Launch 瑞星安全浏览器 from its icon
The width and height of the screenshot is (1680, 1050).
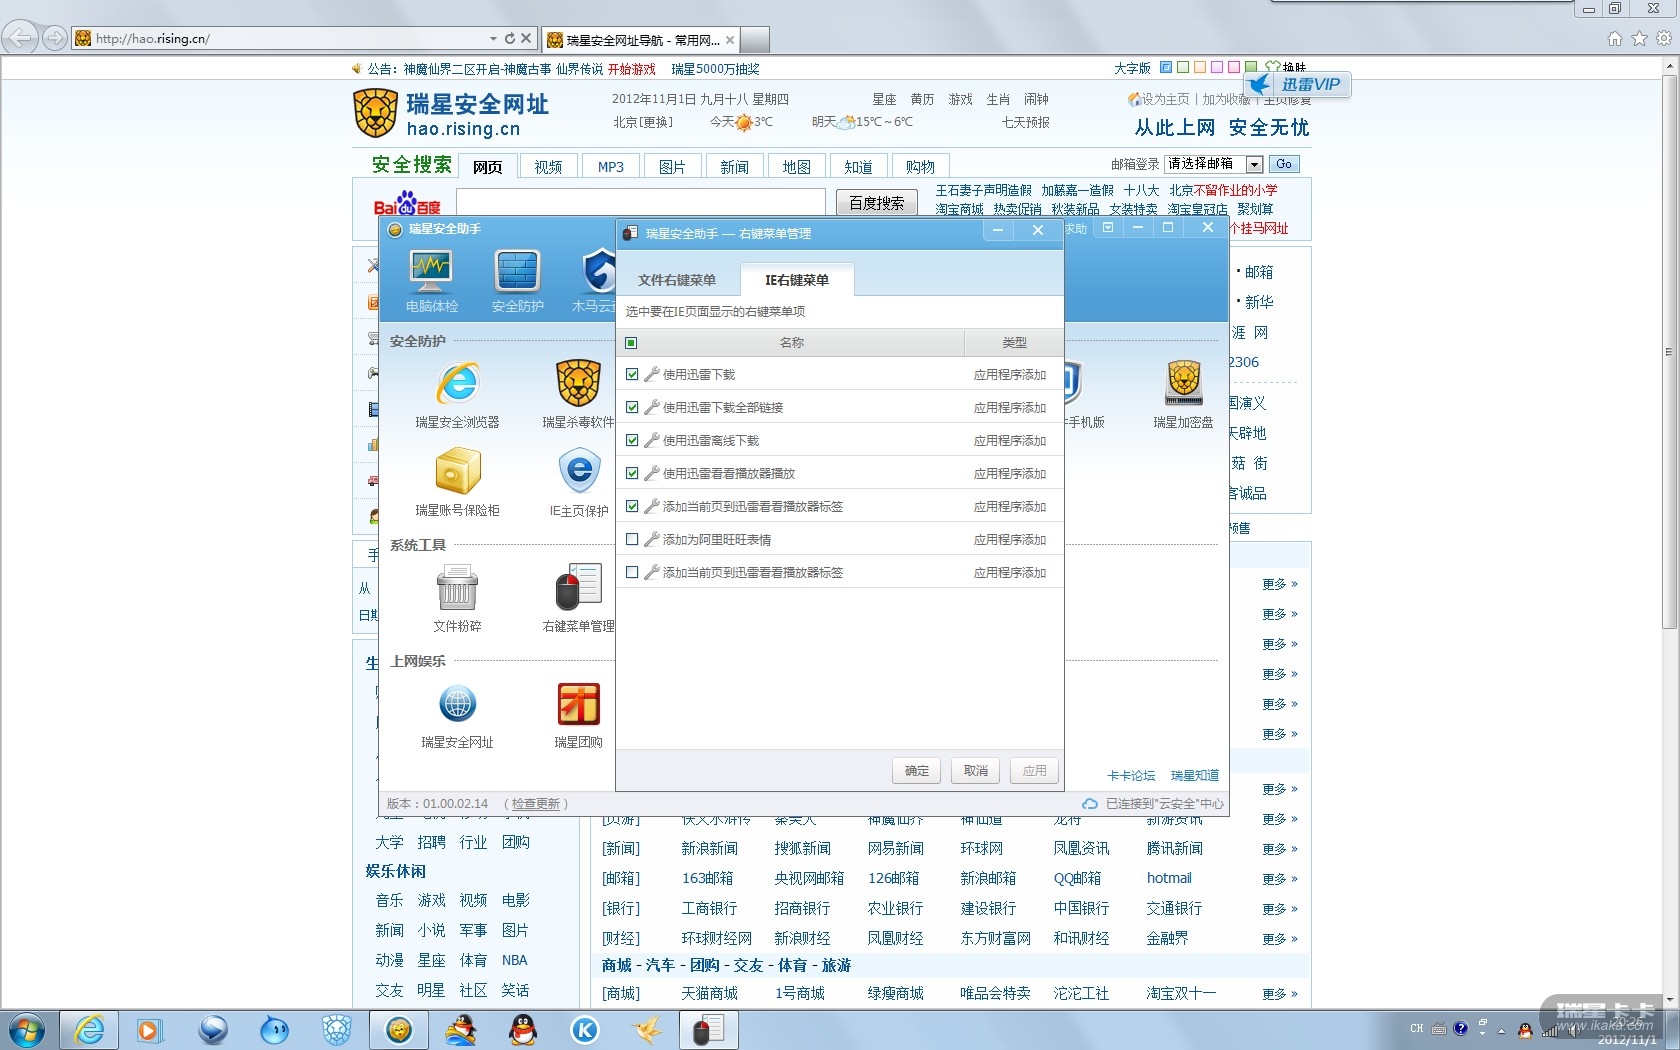point(457,384)
